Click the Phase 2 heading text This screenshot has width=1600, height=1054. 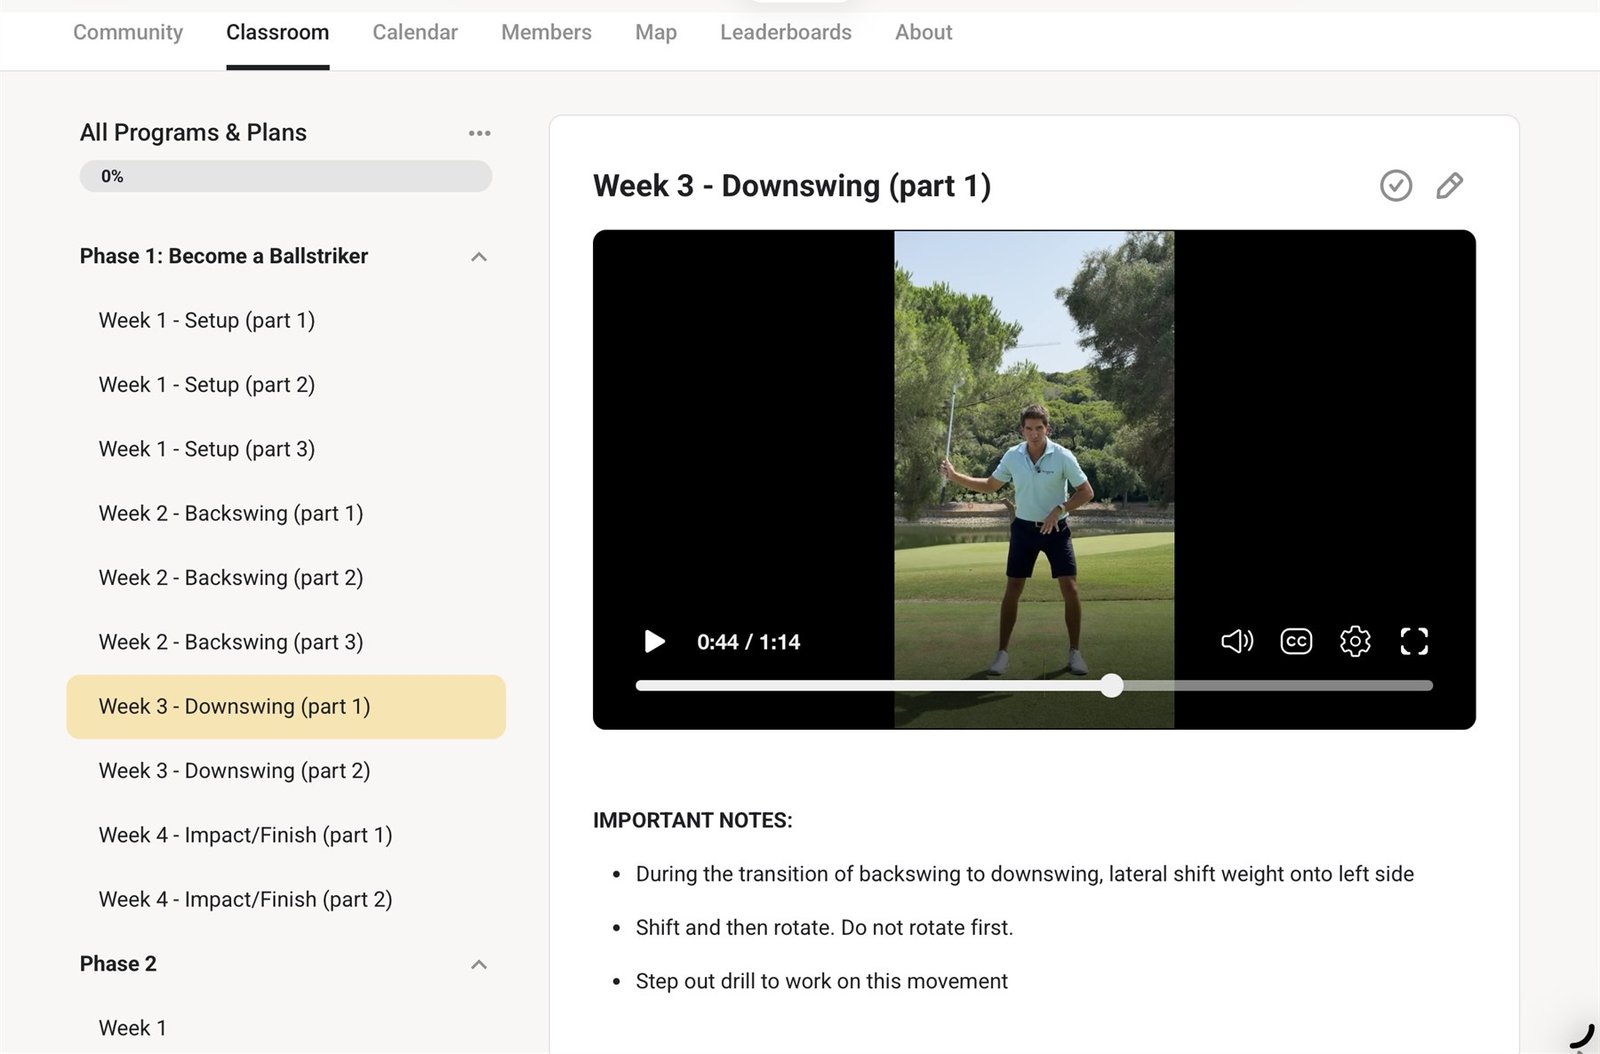tap(118, 964)
